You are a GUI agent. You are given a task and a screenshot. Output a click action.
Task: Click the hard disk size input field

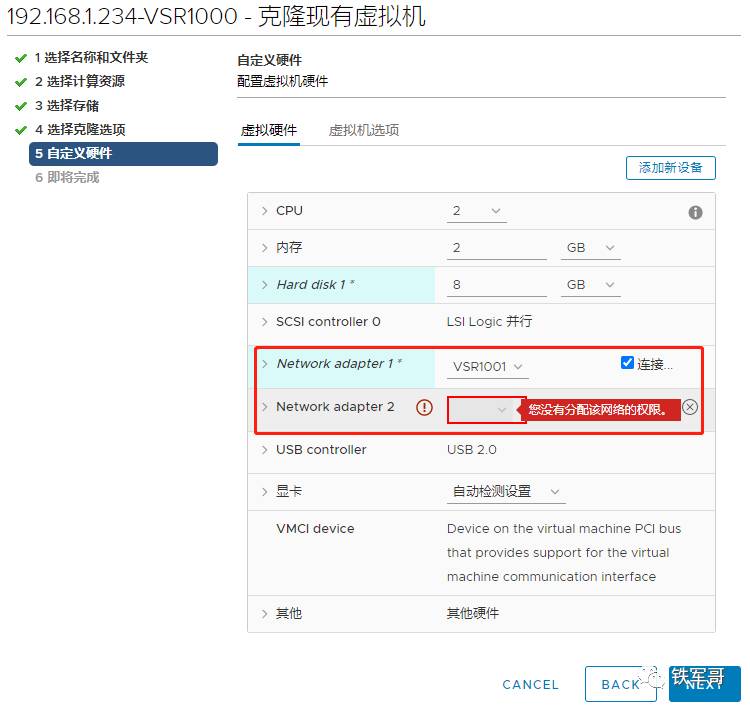pyautogui.click(x=496, y=285)
